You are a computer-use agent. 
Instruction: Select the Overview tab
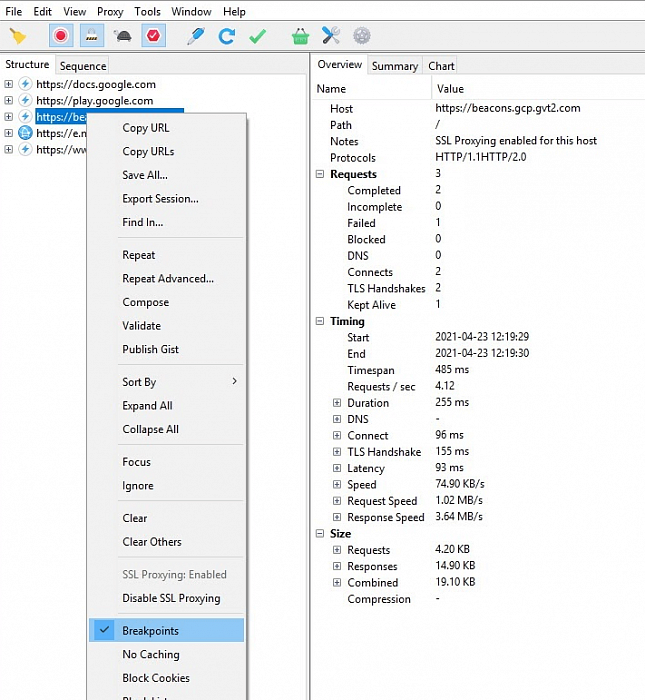tap(339, 64)
